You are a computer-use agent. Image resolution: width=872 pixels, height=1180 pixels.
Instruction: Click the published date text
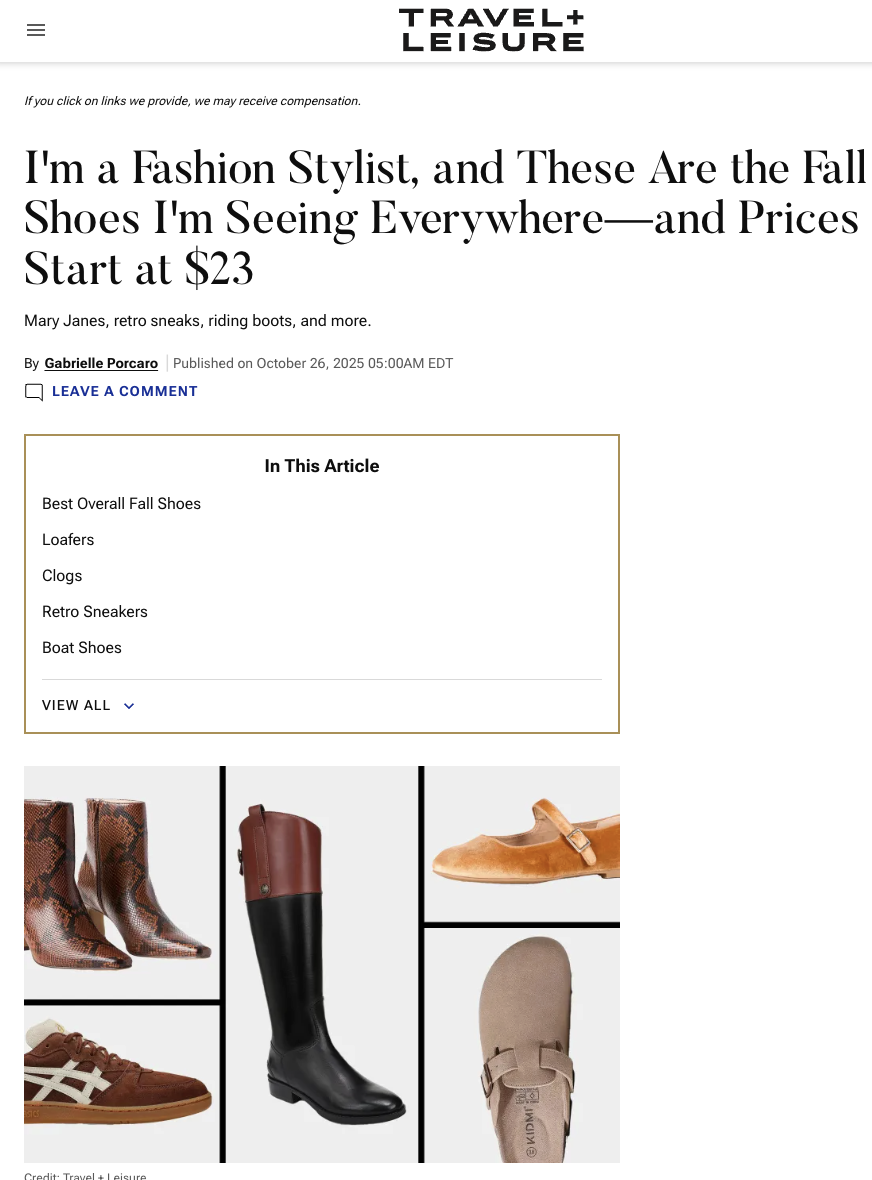coord(313,363)
